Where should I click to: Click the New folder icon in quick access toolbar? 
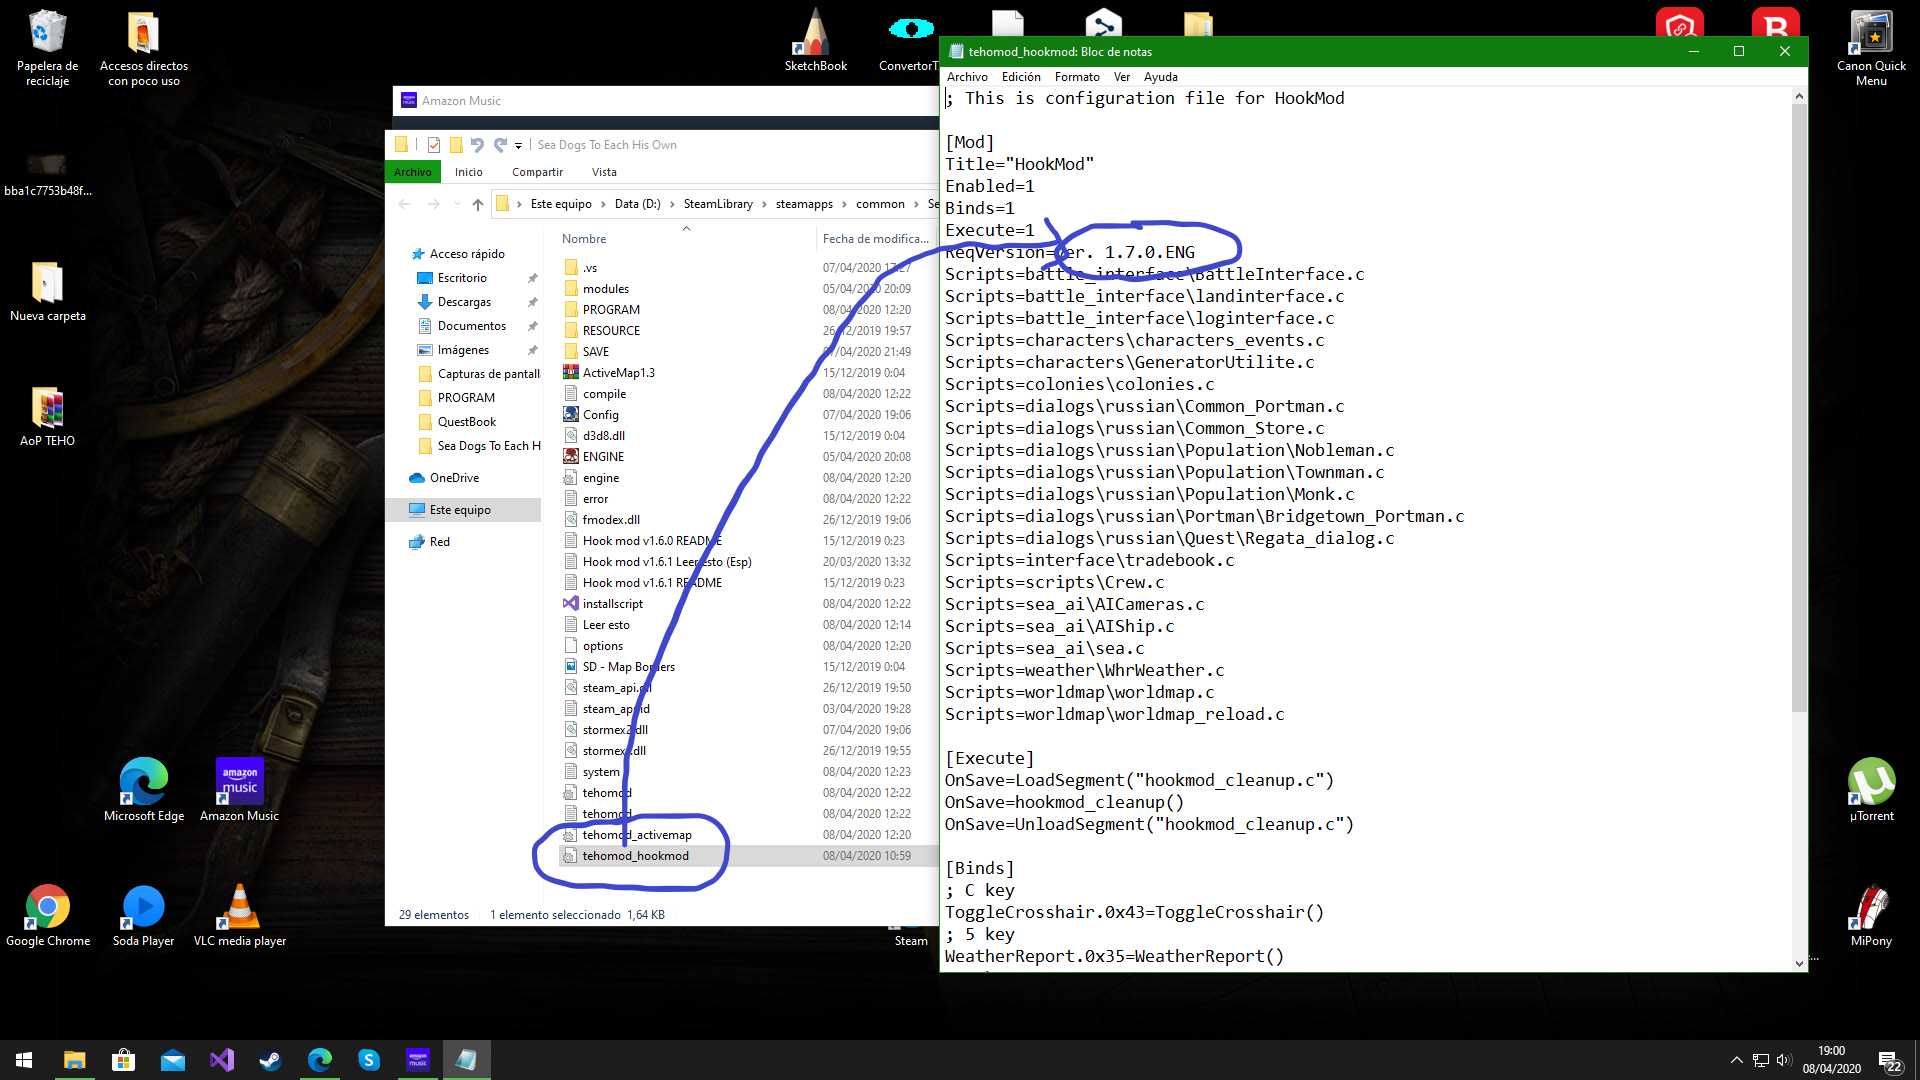(456, 145)
